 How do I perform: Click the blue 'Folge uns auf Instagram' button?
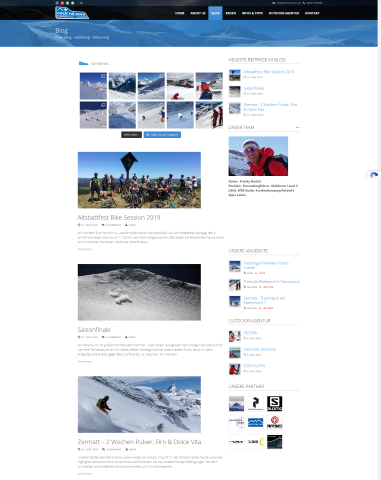[162, 135]
